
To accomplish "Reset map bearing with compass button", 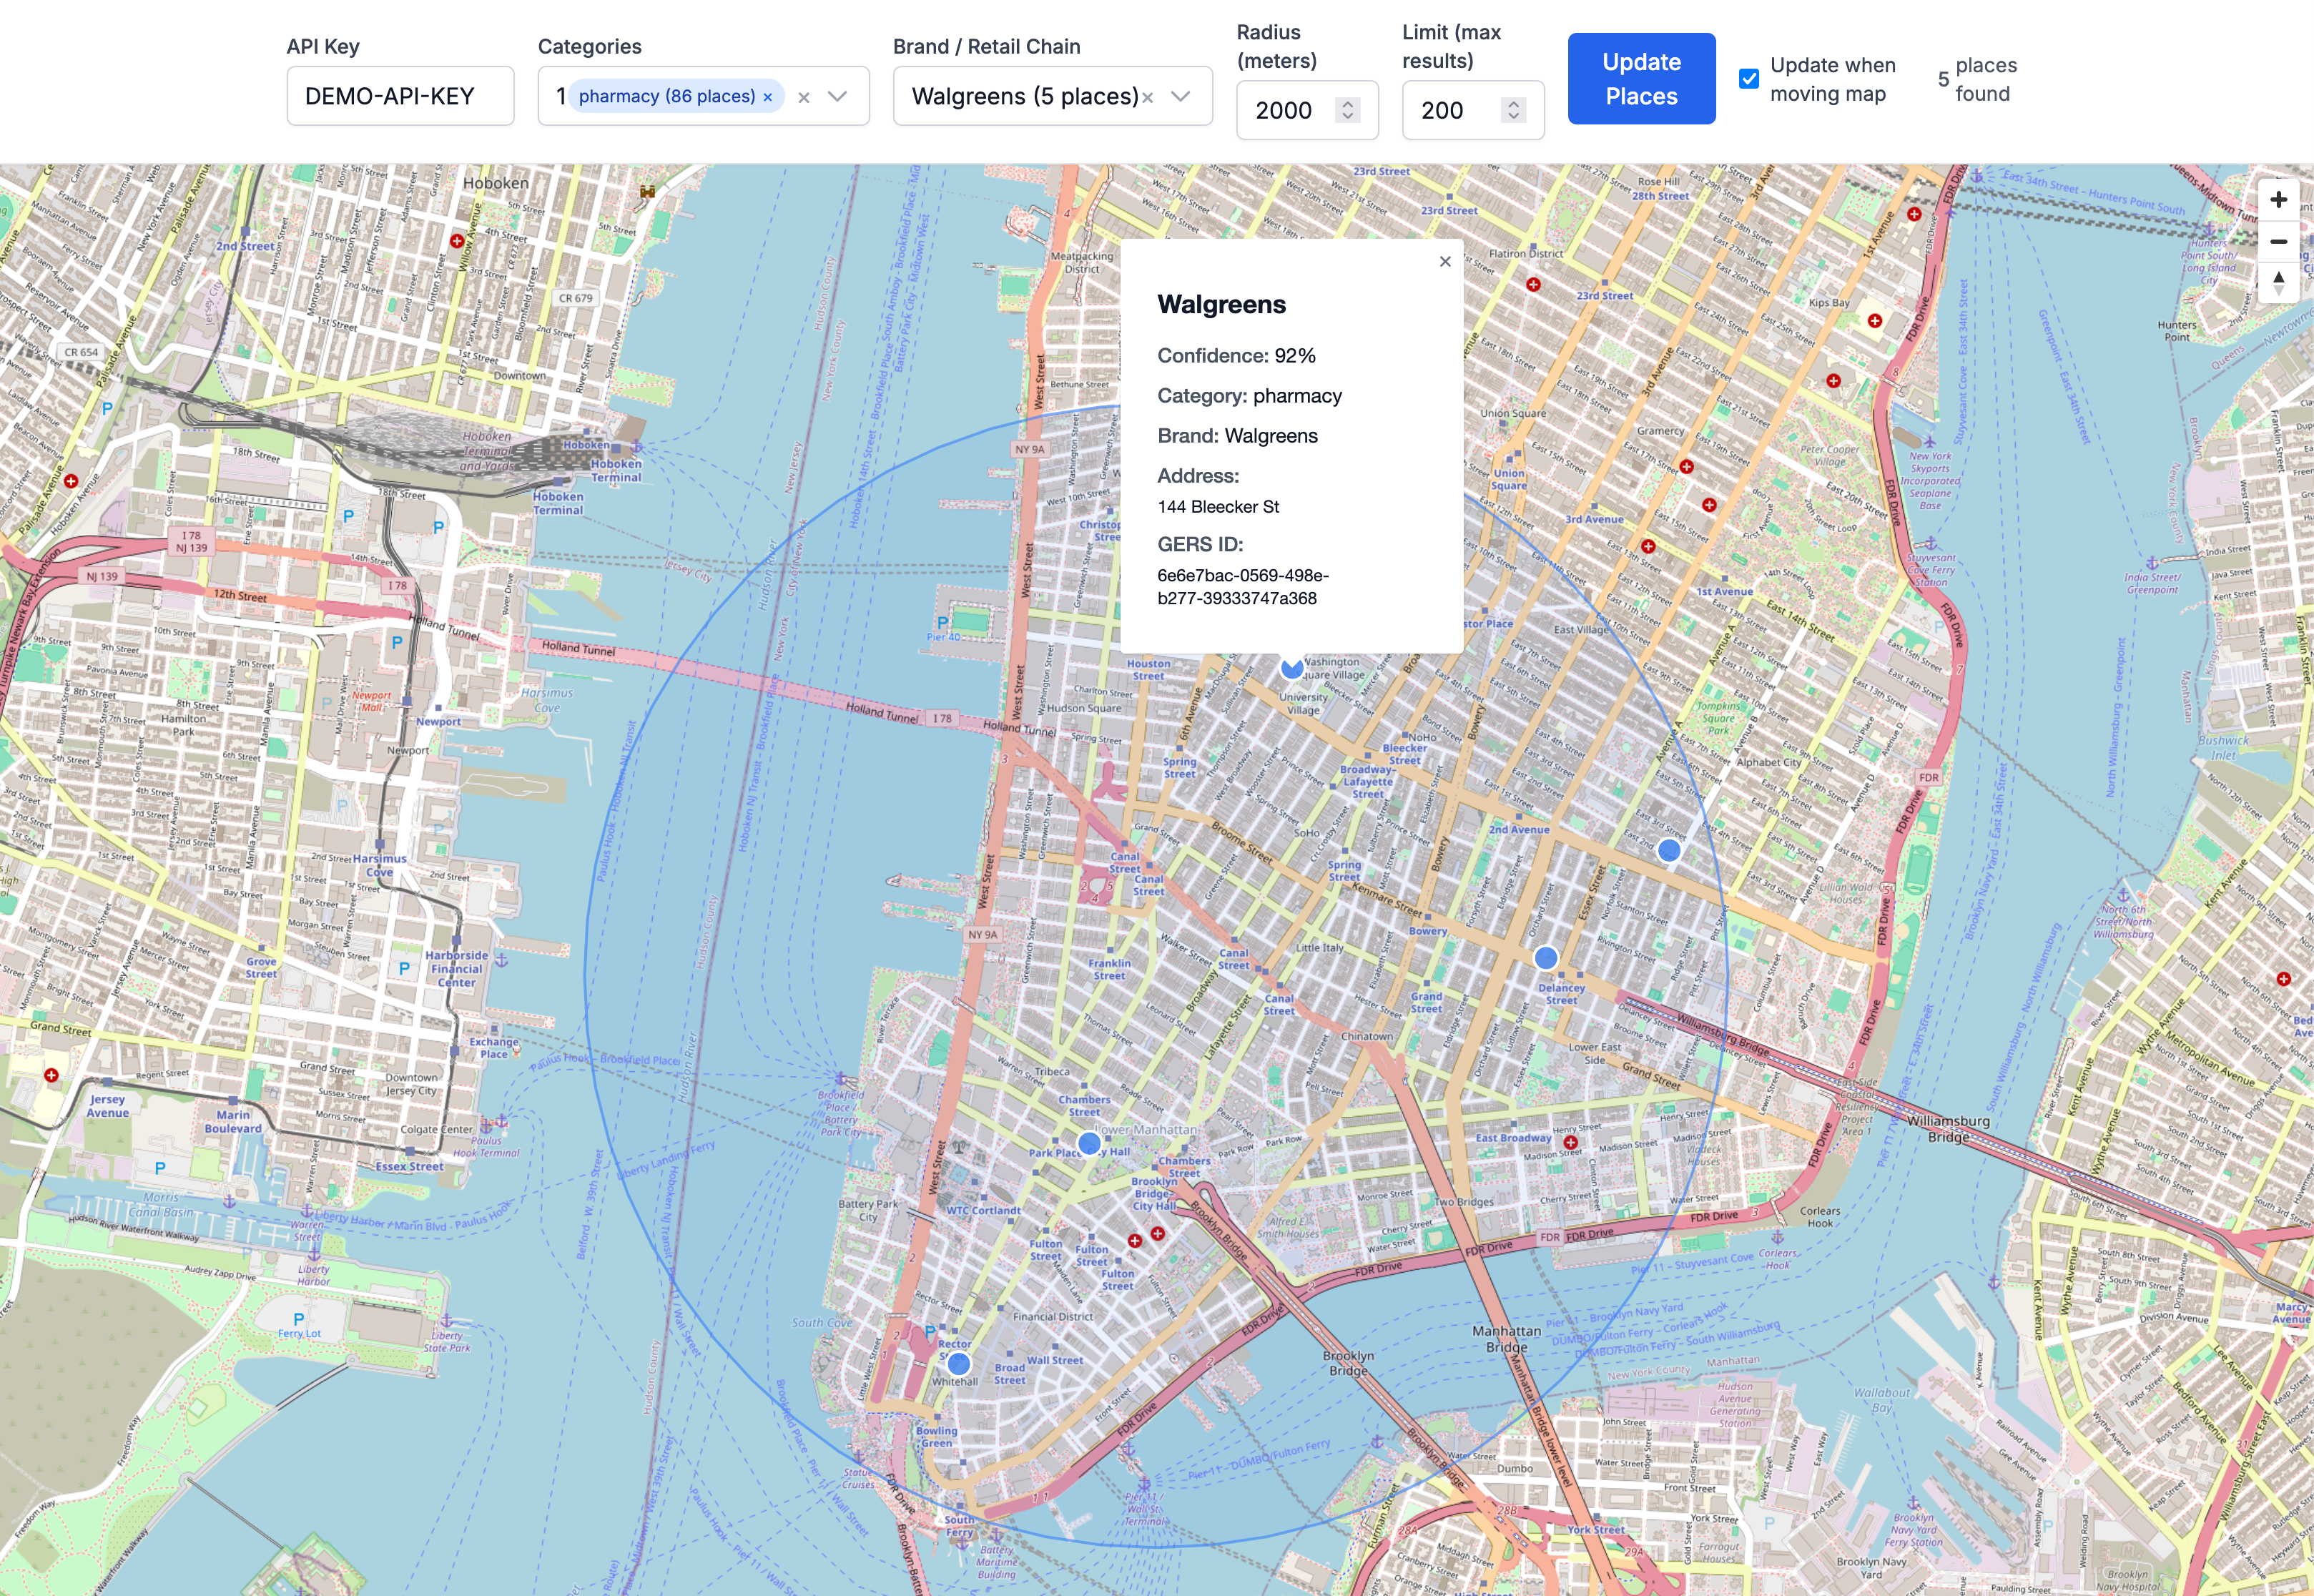I will click(x=2278, y=282).
